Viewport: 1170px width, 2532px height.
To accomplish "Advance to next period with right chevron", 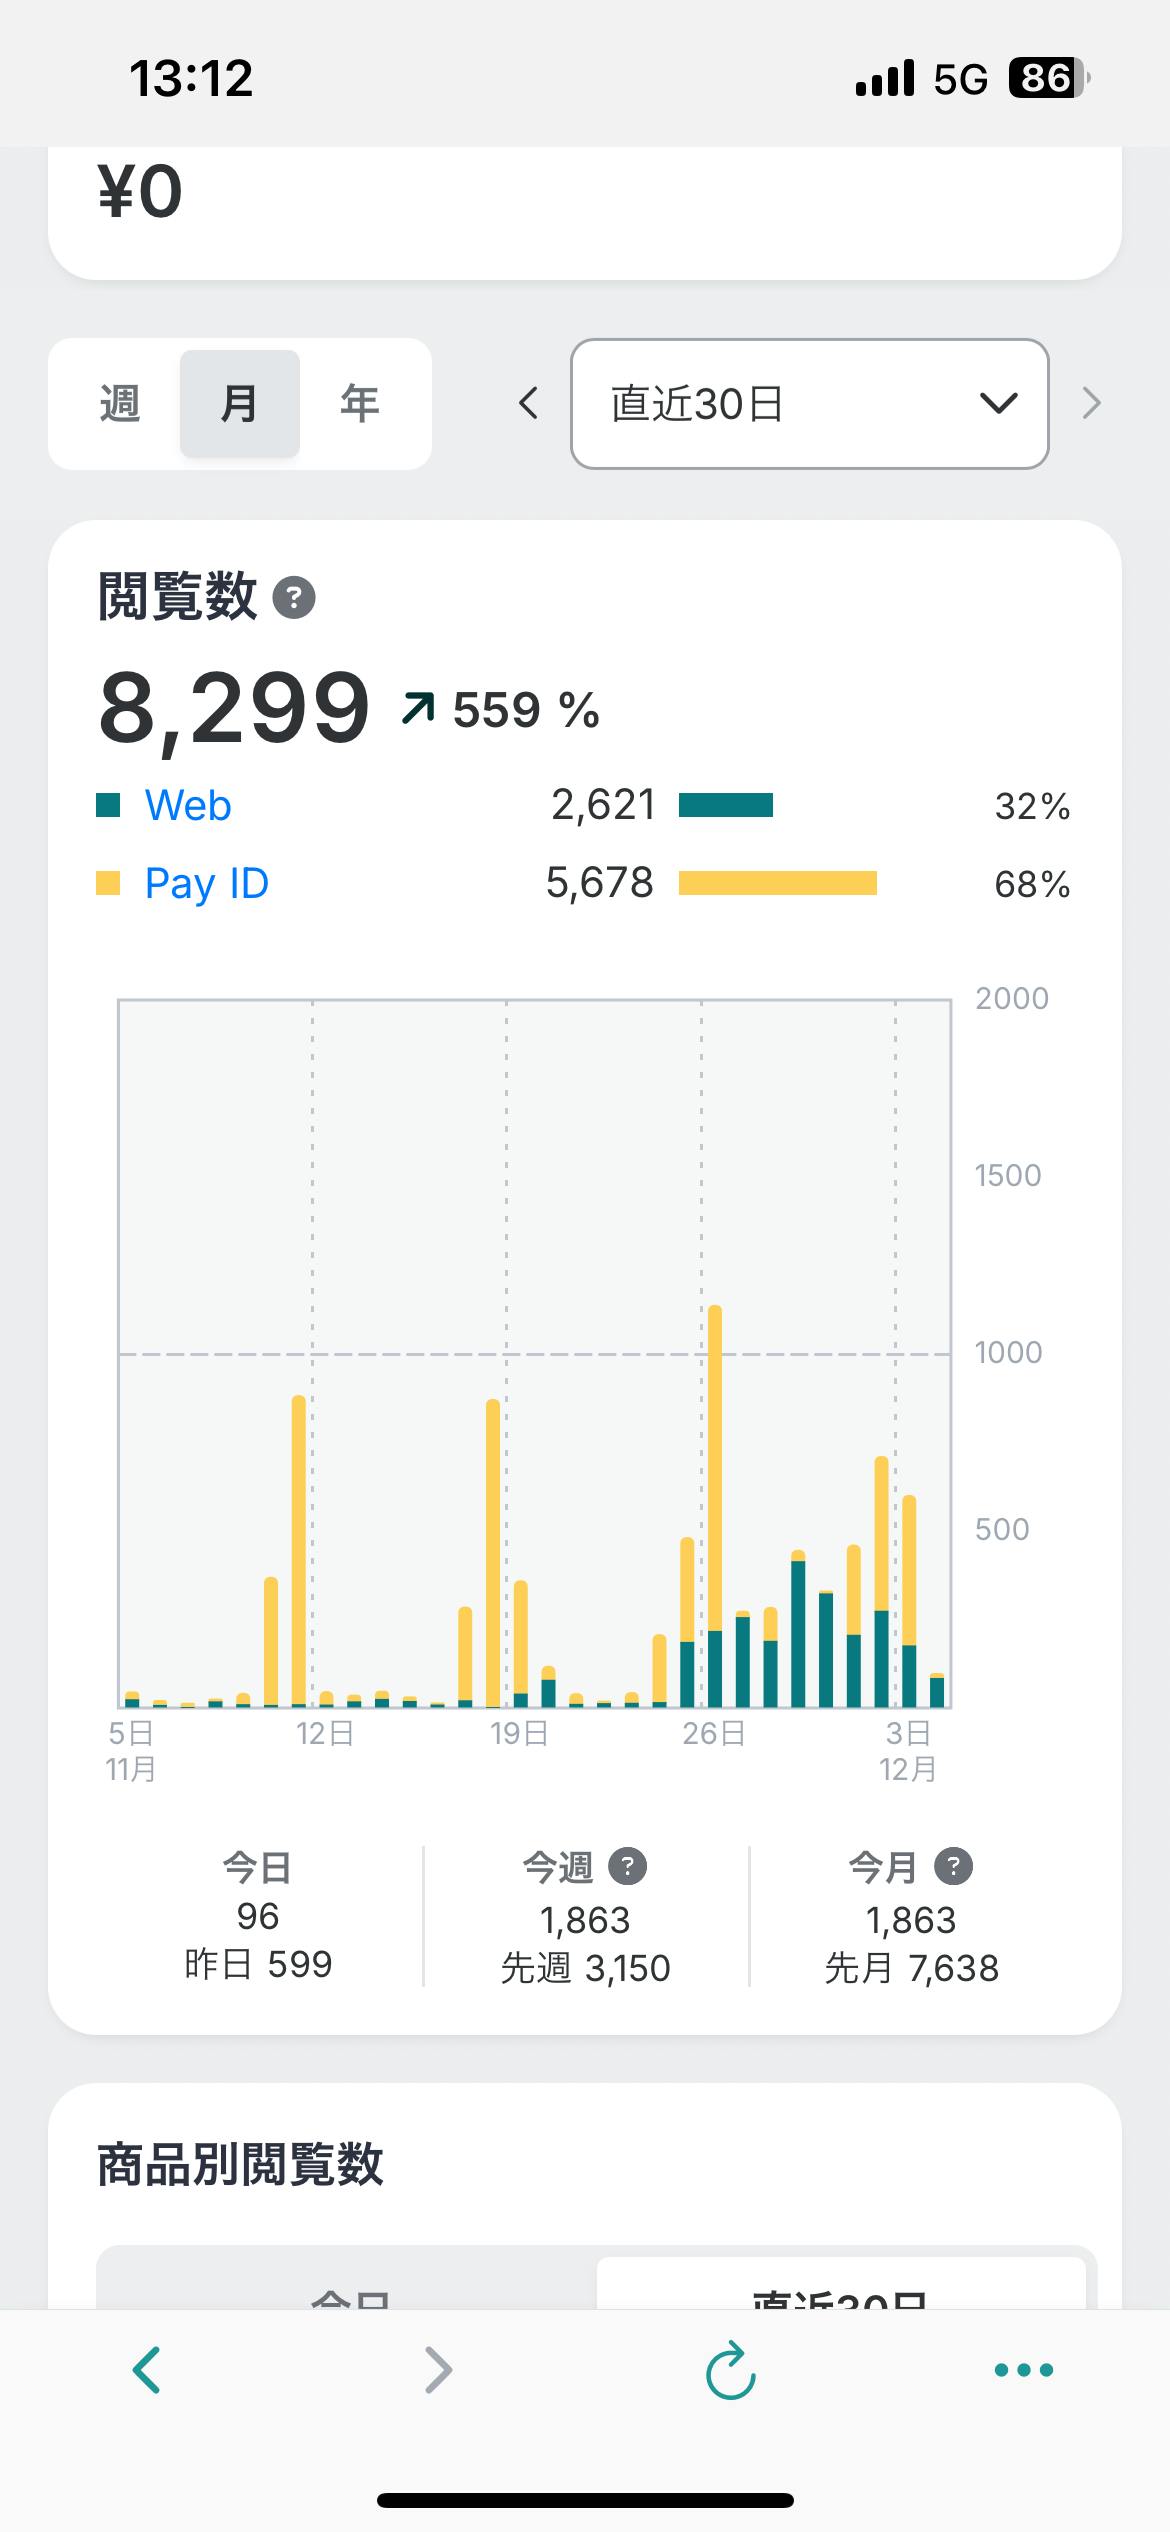I will tap(1091, 404).
